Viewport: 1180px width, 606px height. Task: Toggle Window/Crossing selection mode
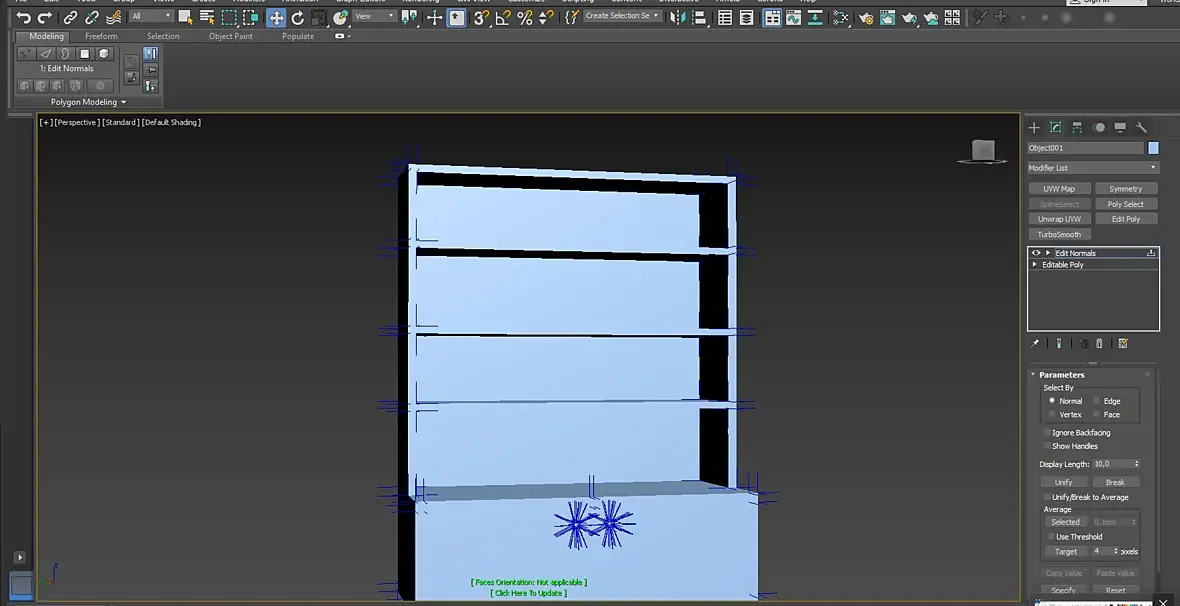pos(251,17)
